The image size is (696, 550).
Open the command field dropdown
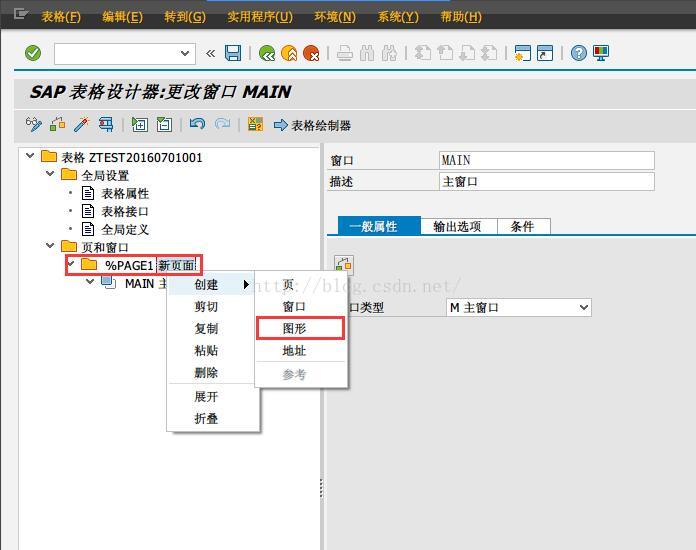coord(185,54)
